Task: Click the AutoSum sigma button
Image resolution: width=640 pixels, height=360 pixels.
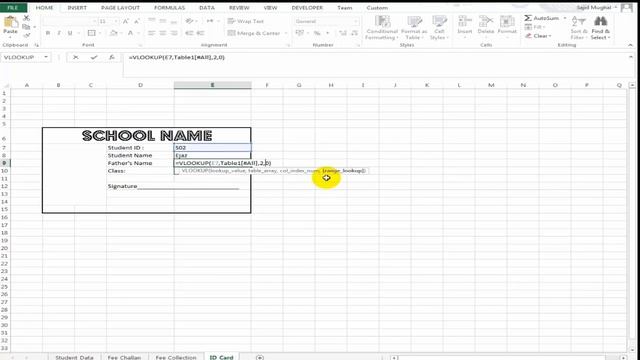Action: pos(541,18)
